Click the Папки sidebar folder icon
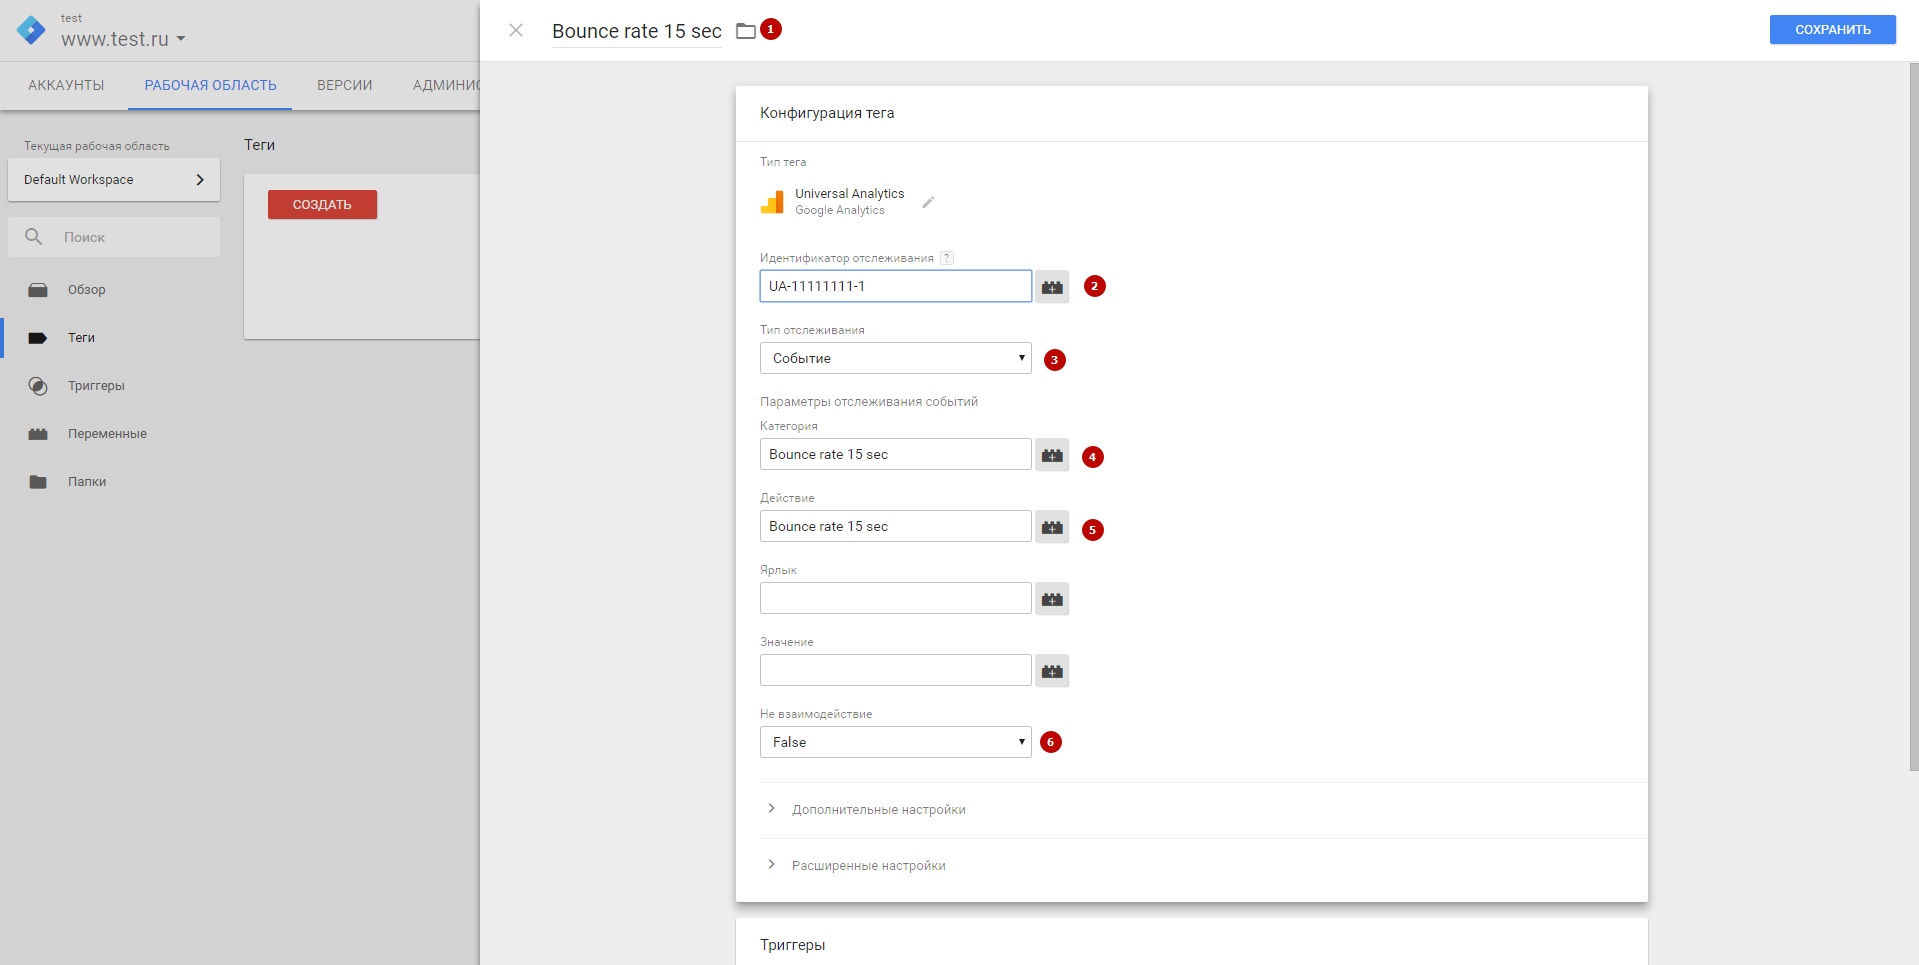1919x965 pixels. [38, 482]
